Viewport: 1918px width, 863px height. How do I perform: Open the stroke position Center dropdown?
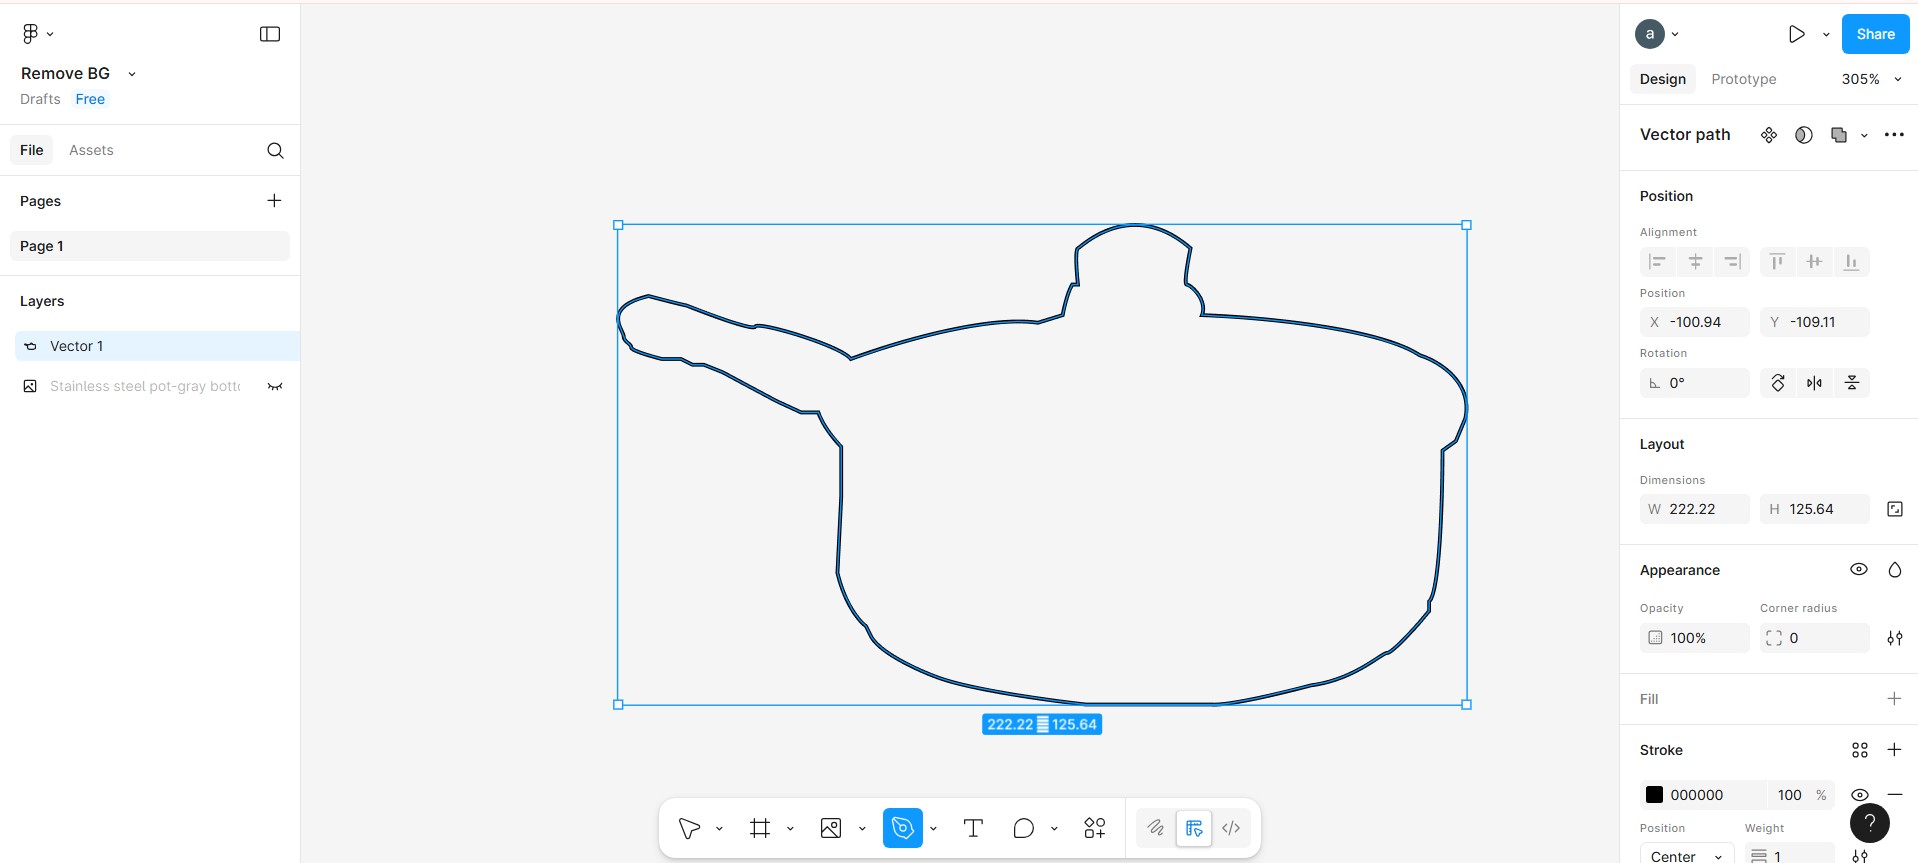pos(1687,856)
